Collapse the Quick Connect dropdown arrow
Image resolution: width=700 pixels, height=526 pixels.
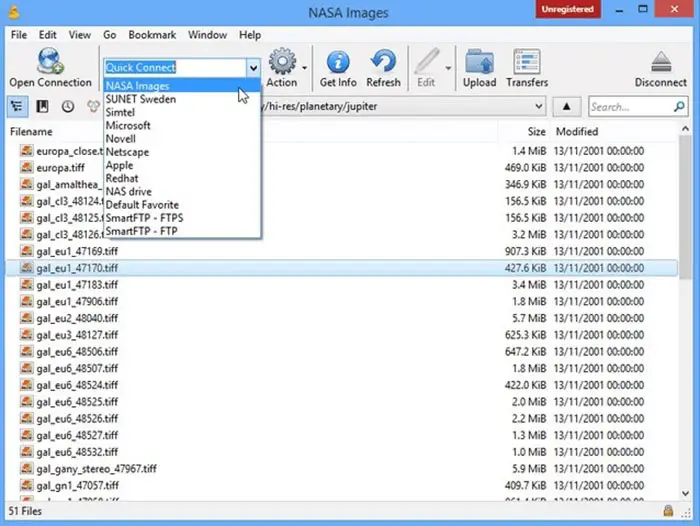pyautogui.click(x=253, y=68)
